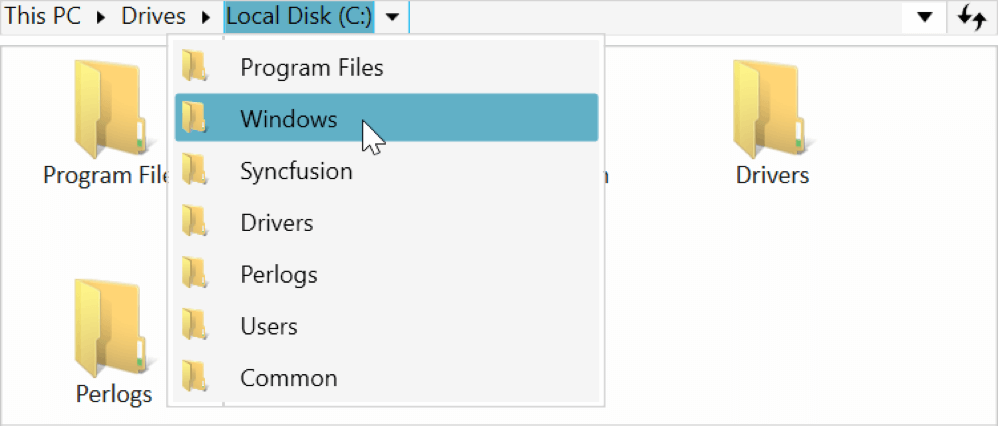This screenshot has height=426, width=1000.
Task: Expand the arrow after Drives breadcrumb
Action: pos(206,17)
